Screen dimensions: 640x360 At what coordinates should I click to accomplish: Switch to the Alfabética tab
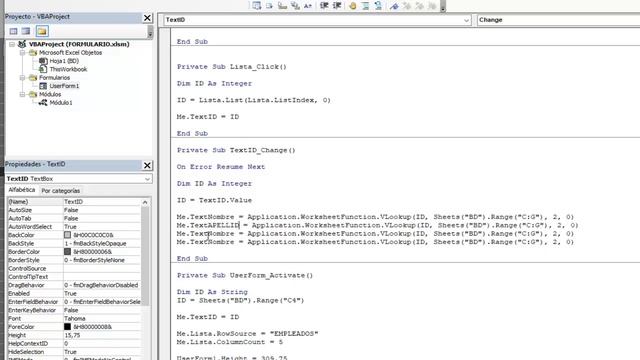[x=22, y=190]
